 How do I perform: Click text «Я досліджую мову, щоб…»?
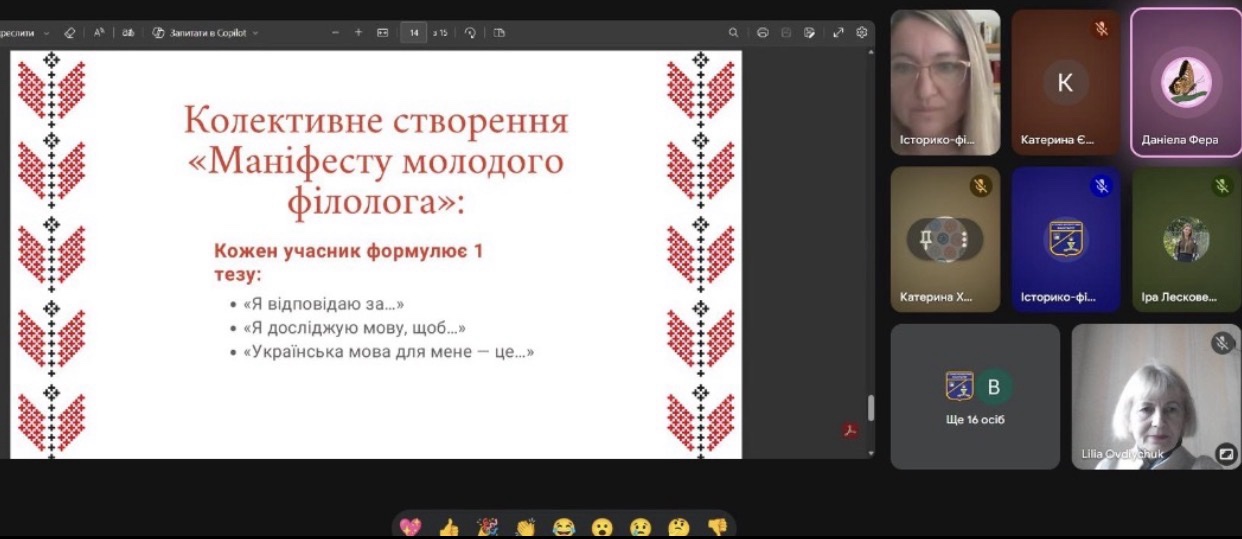tap(354, 327)
